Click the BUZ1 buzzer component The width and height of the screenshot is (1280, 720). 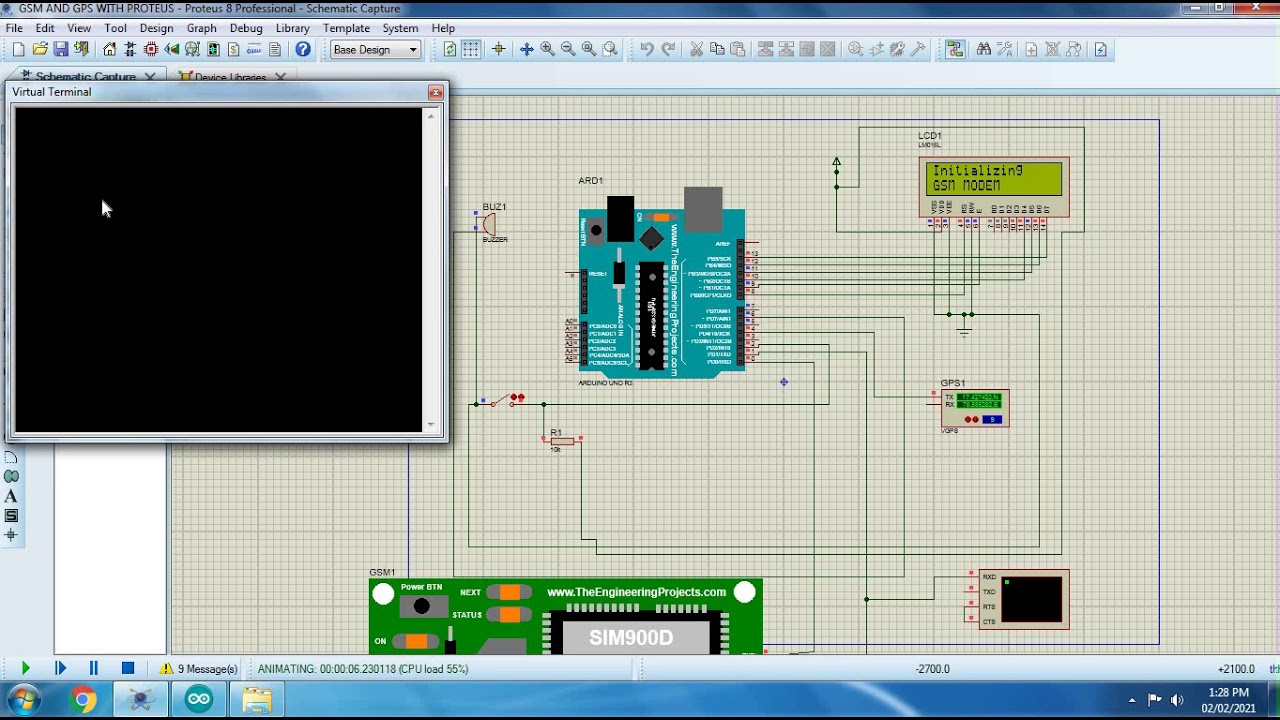coord(489,224)
